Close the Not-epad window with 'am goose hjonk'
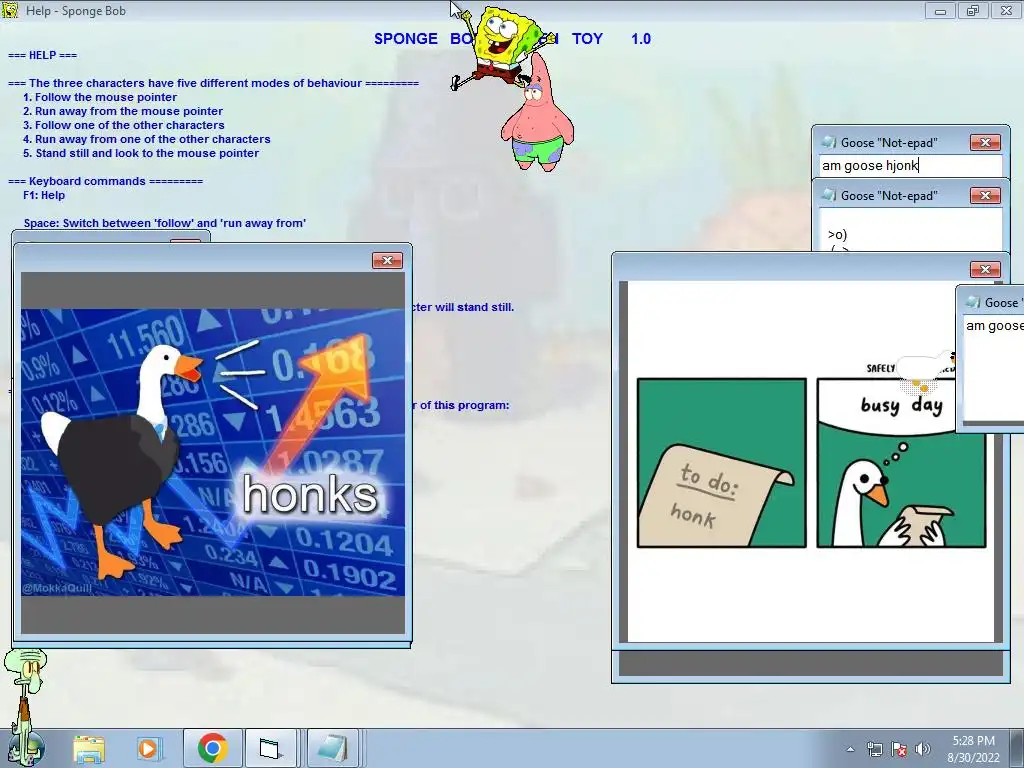The width and height of the screenshot is (1024, 768). (985, 142)
